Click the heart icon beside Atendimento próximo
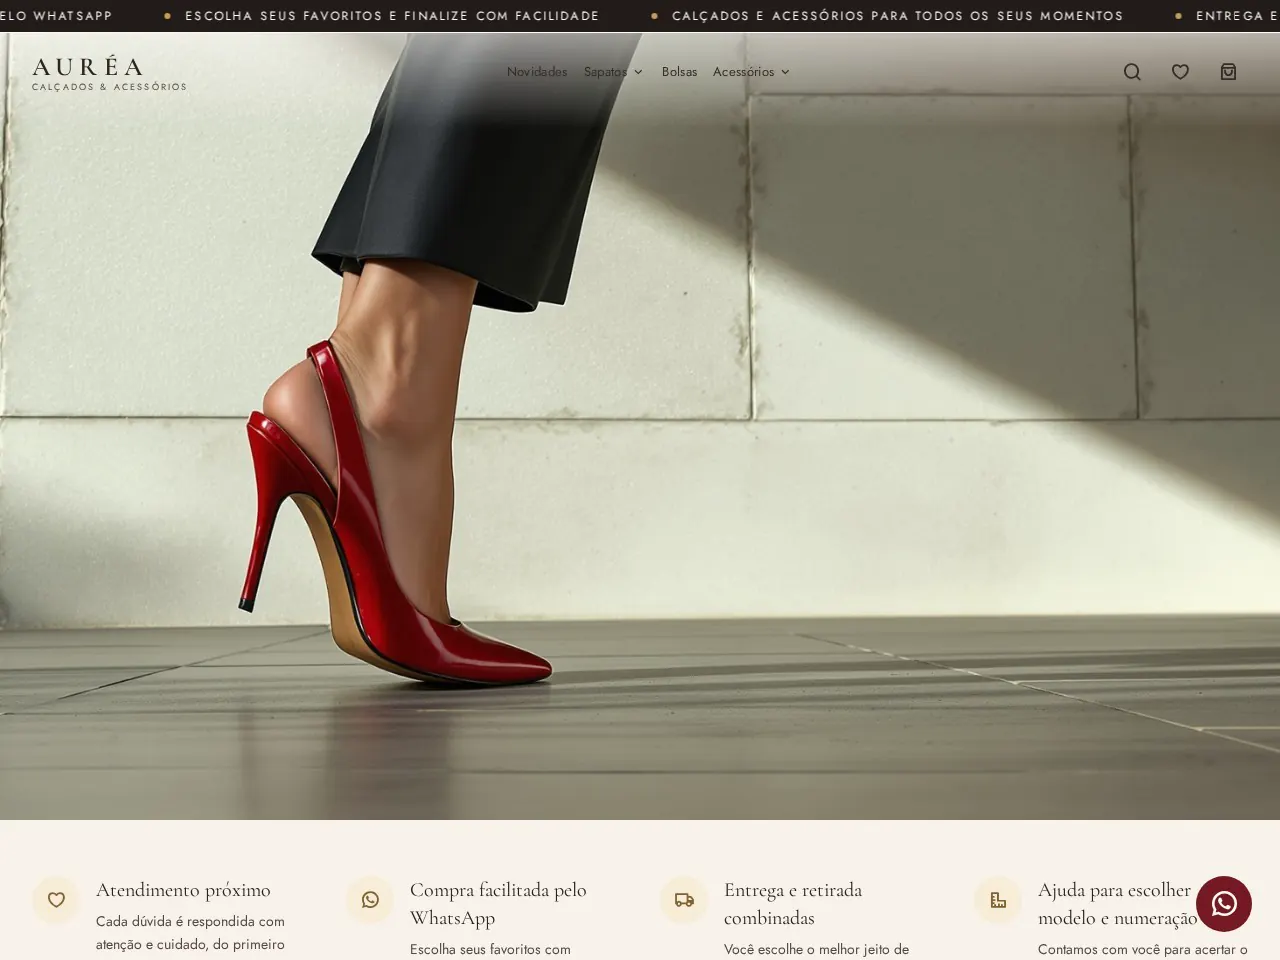 56,900
